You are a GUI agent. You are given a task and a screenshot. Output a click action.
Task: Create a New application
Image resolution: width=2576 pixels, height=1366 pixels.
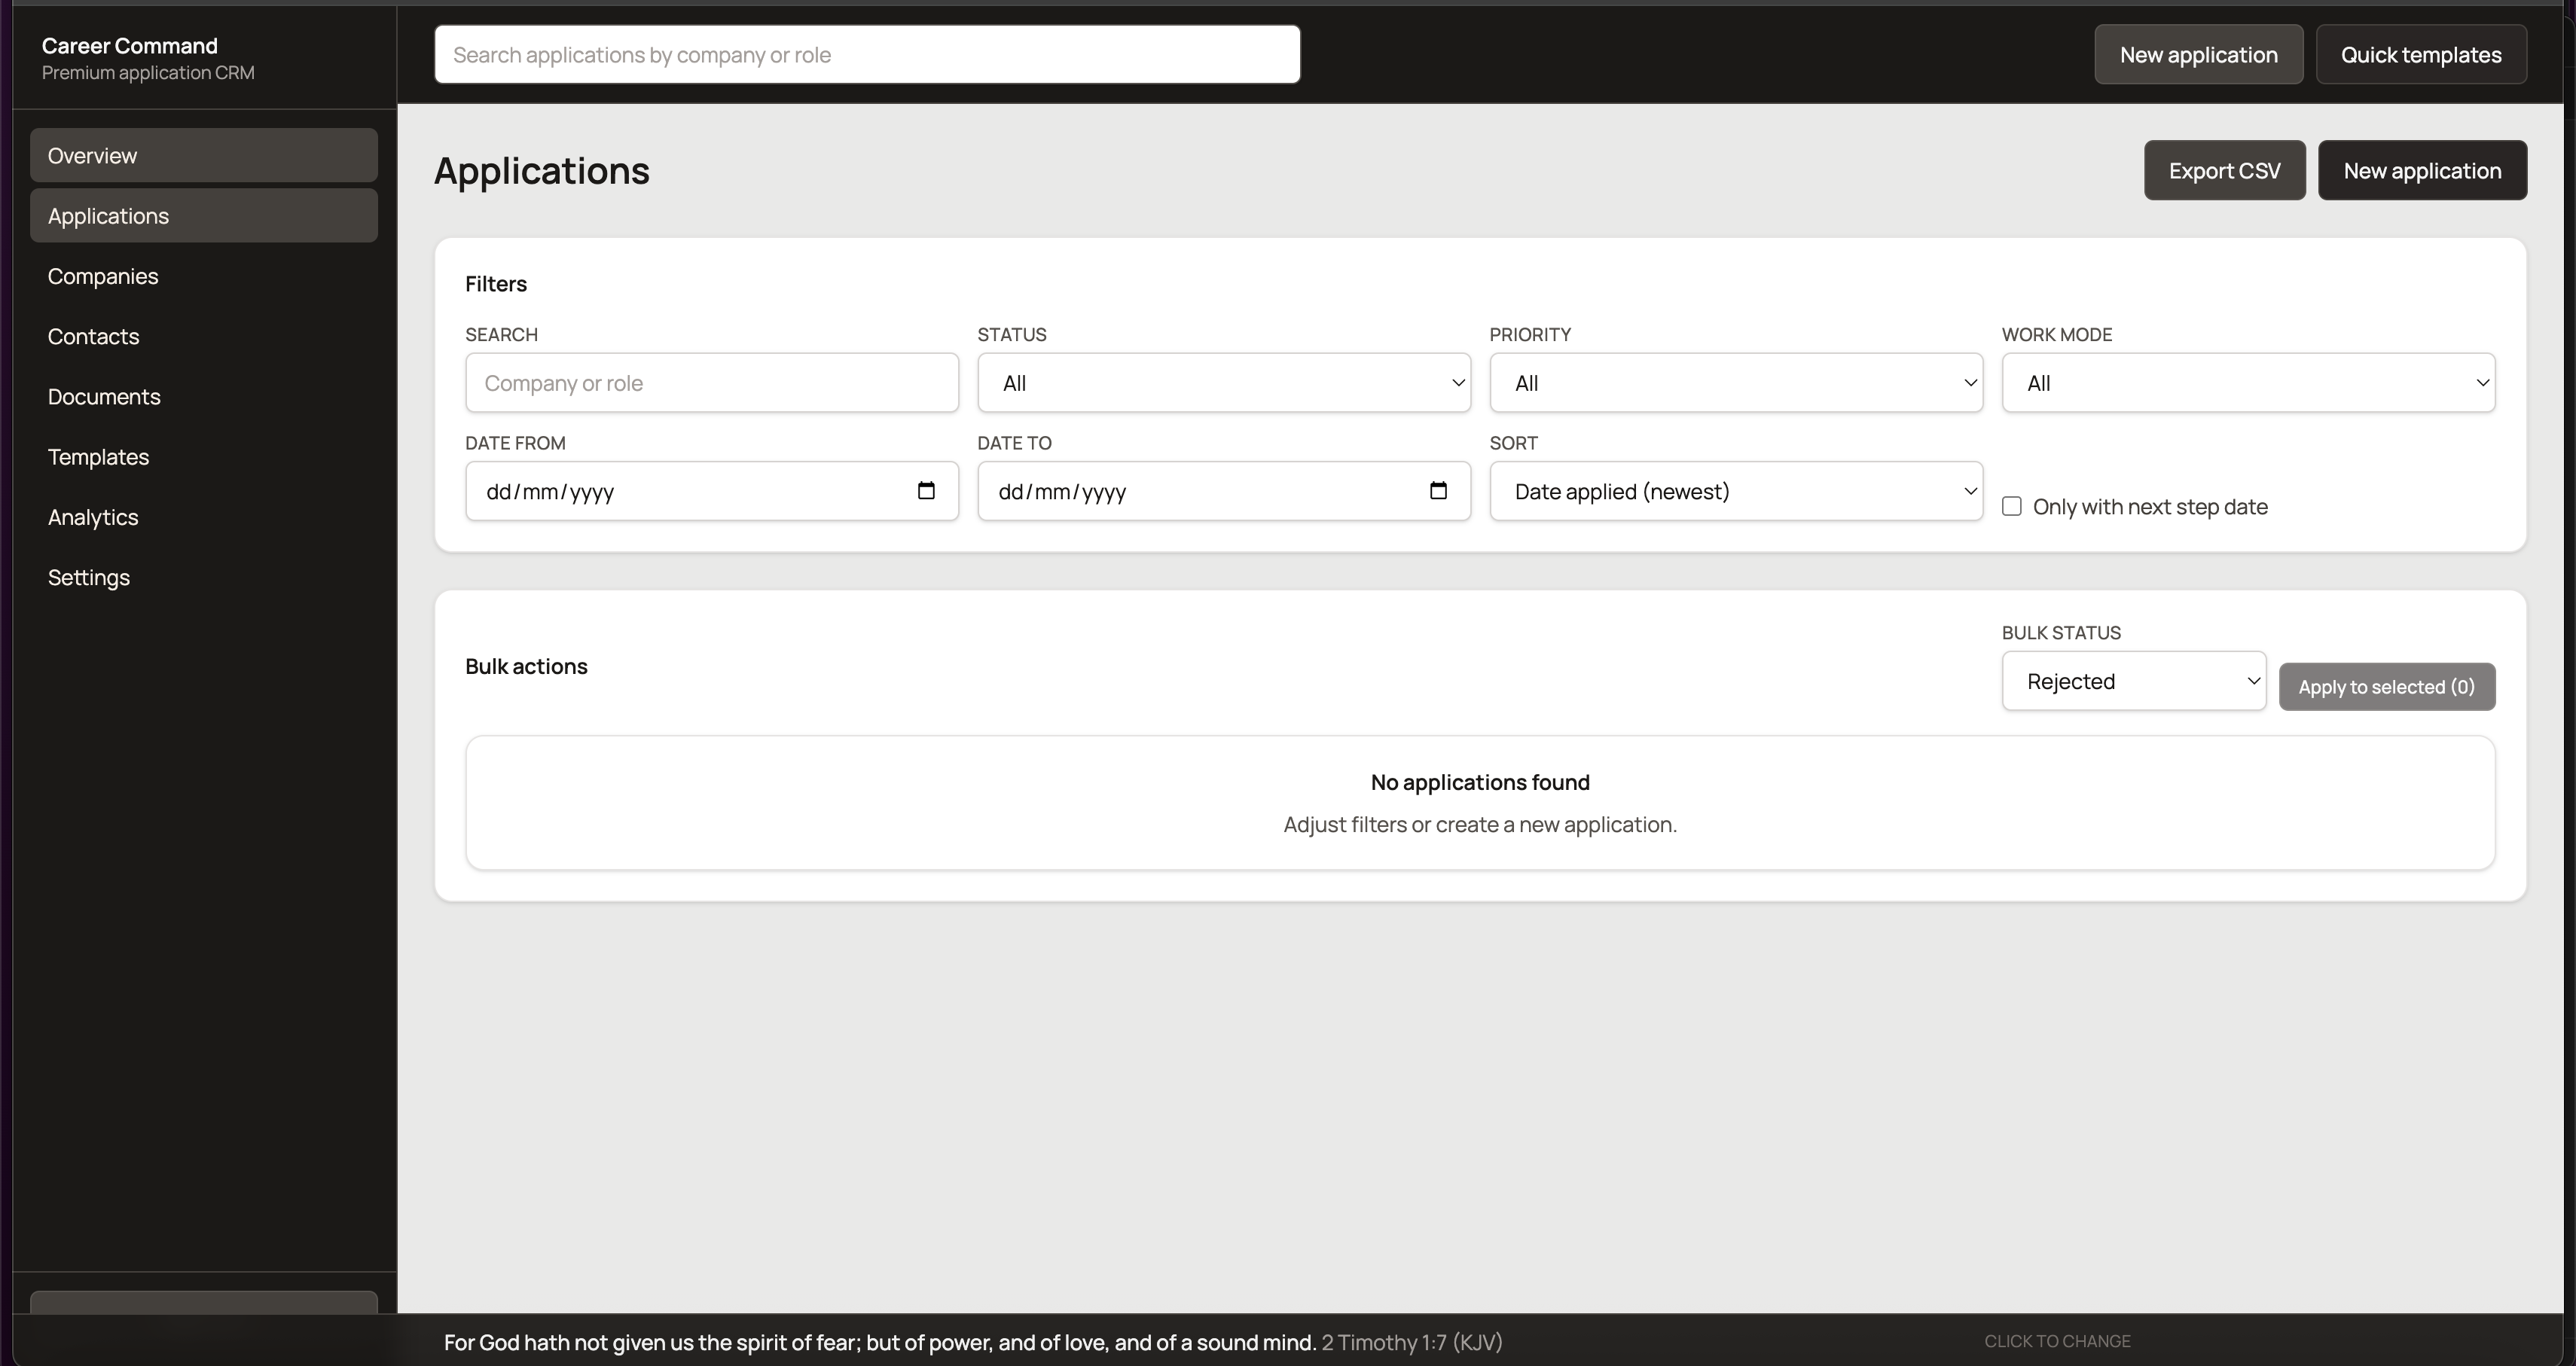(x=2422, y=170)
